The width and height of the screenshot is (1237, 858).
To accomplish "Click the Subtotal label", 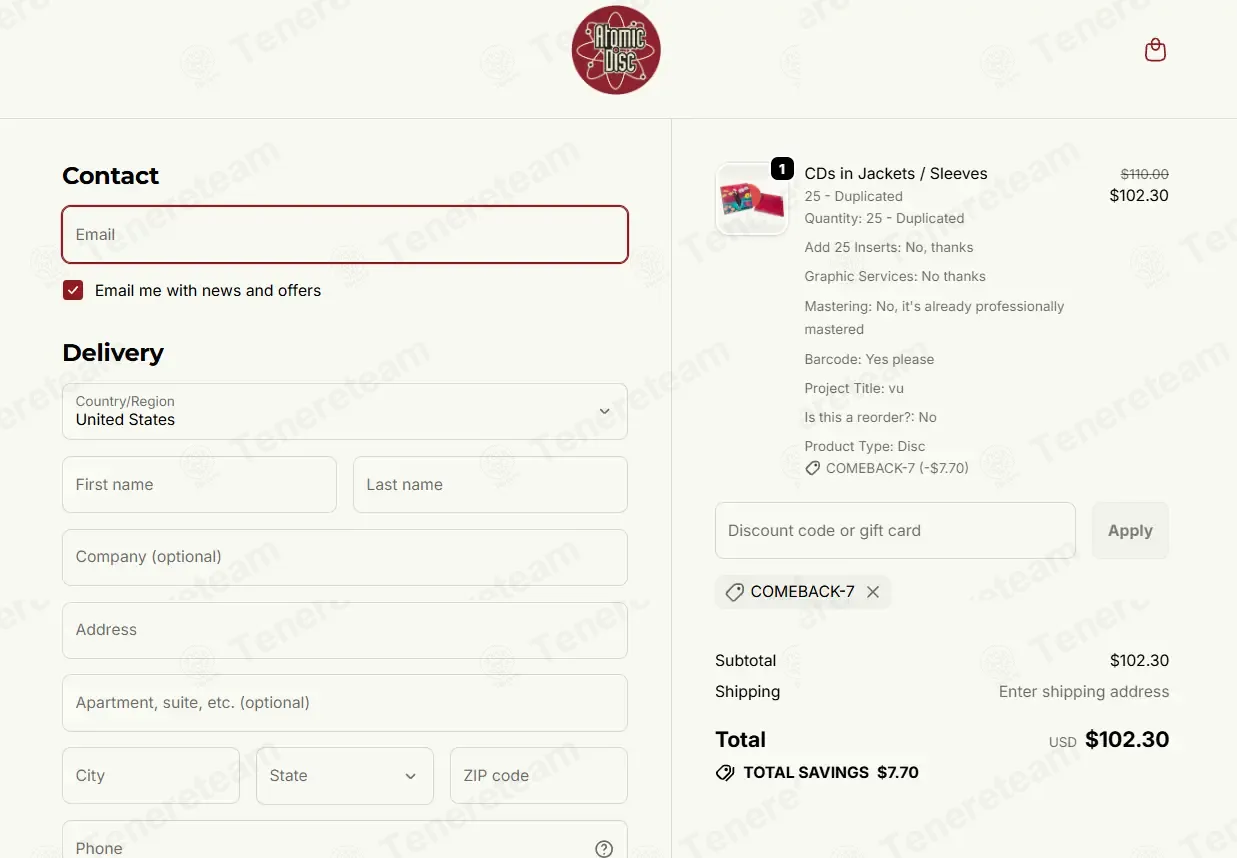I will coord(745,661).
